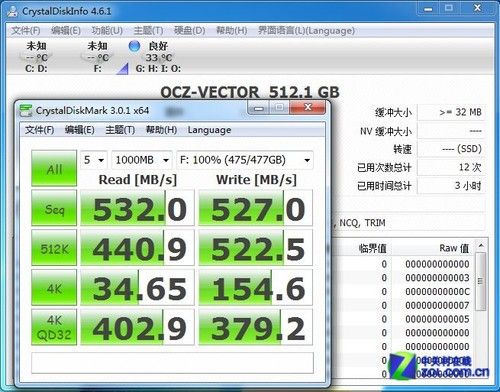
Task: Click the raw value 00000000000C
Action: pyautogui.click(x=437, y=292)
